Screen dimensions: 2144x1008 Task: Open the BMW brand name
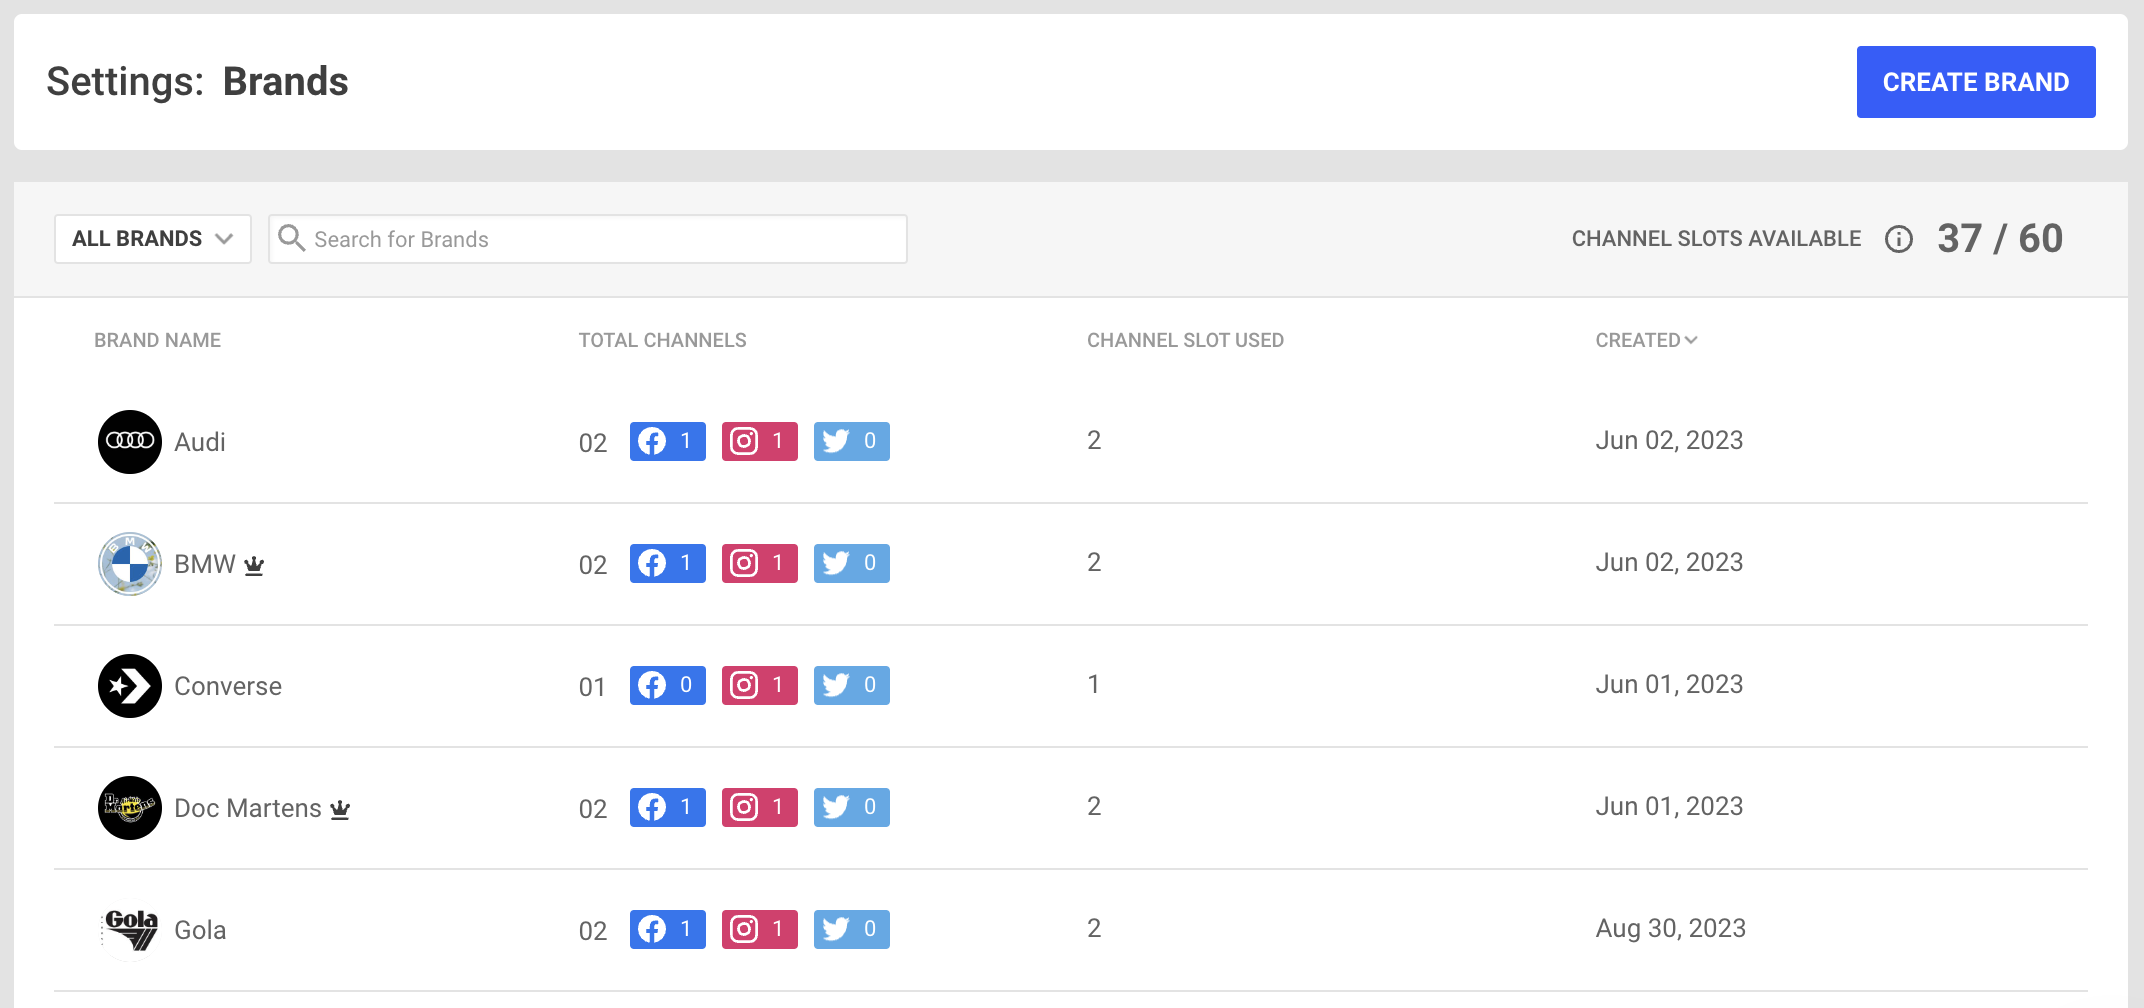point(205,564)
